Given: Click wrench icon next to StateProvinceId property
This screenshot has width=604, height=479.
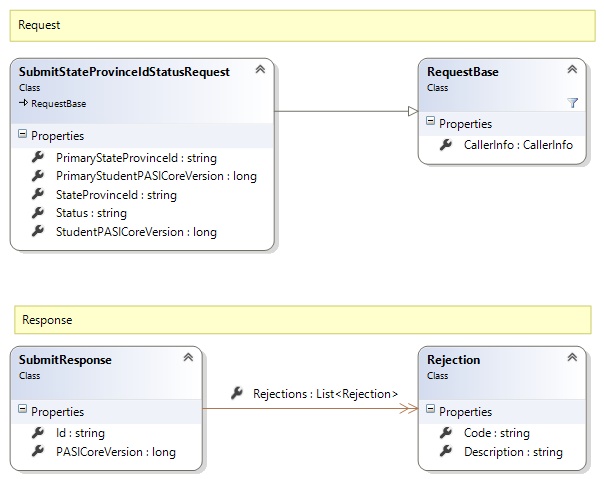Looking at the screenshot, I should [38, 195].
